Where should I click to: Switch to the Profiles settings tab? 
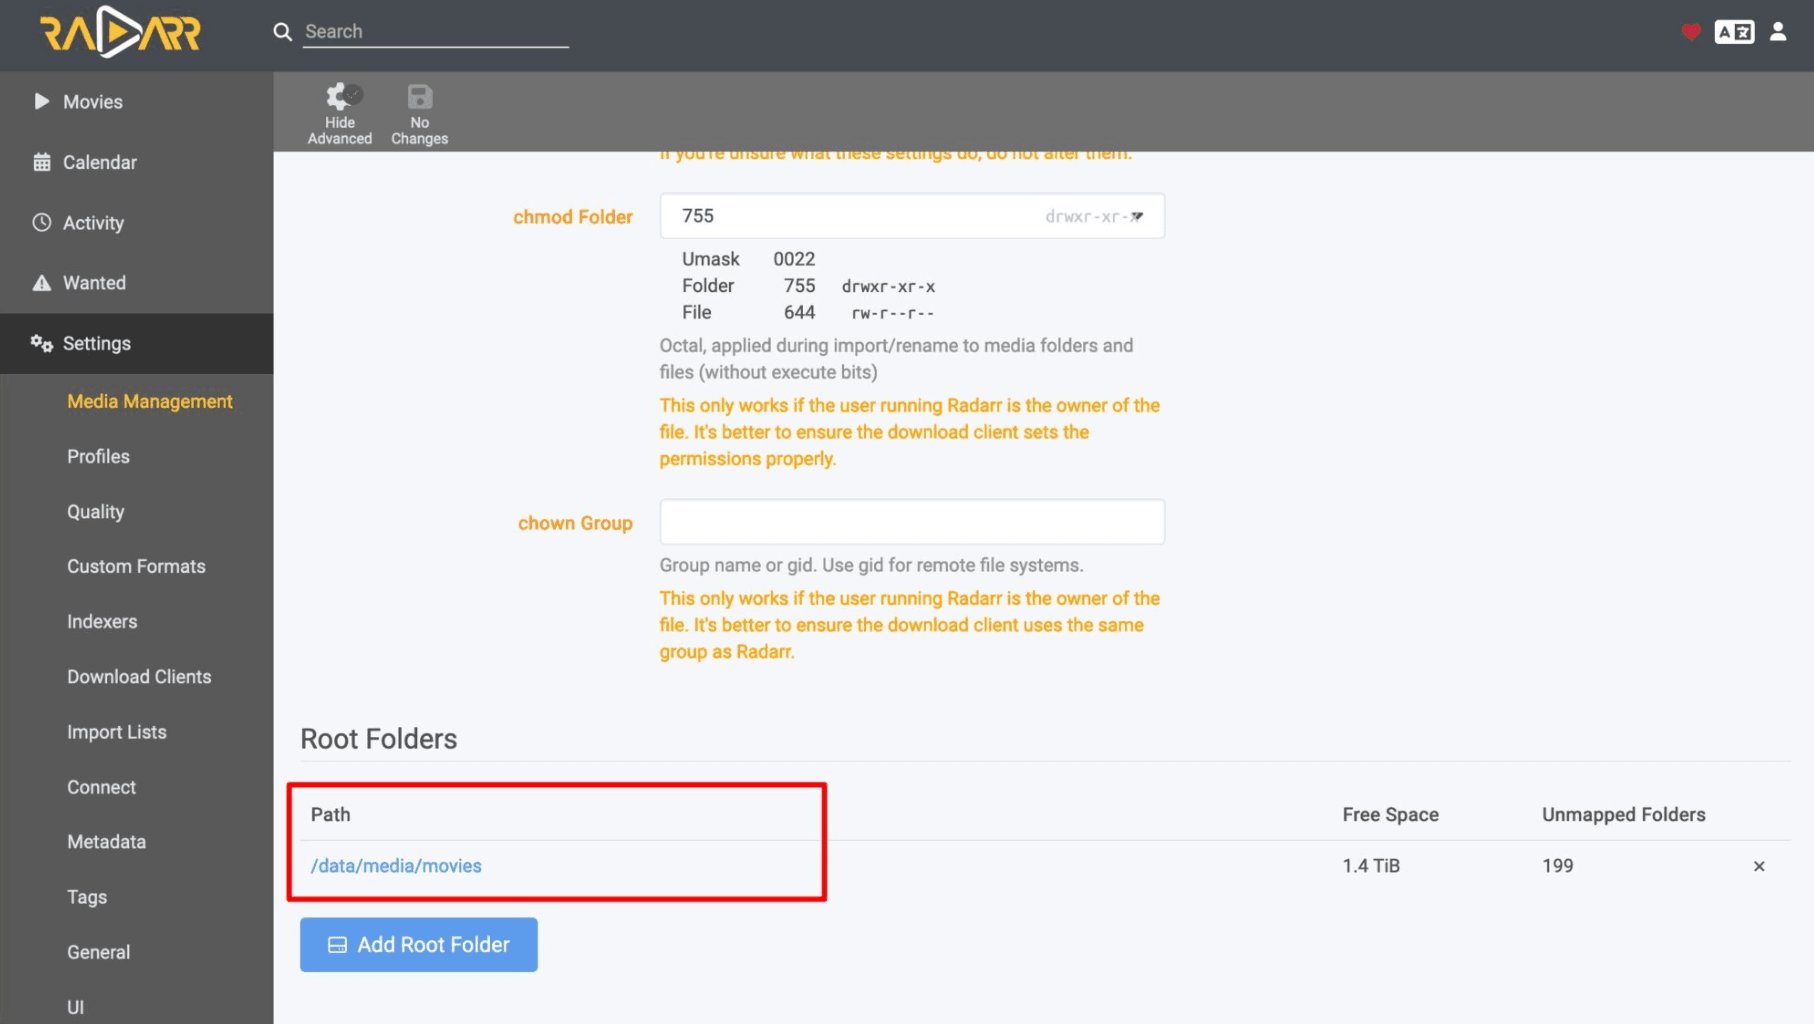97,456
